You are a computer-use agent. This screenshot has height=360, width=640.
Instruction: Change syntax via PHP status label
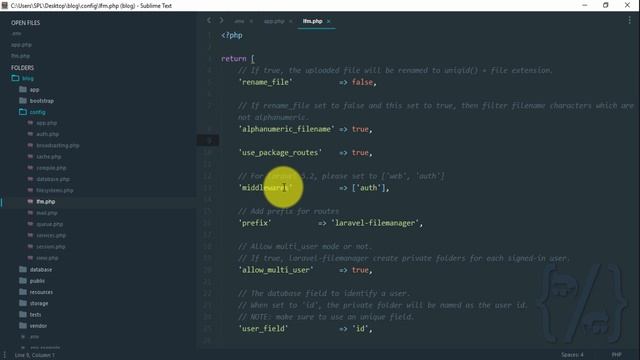click(616, 355)
